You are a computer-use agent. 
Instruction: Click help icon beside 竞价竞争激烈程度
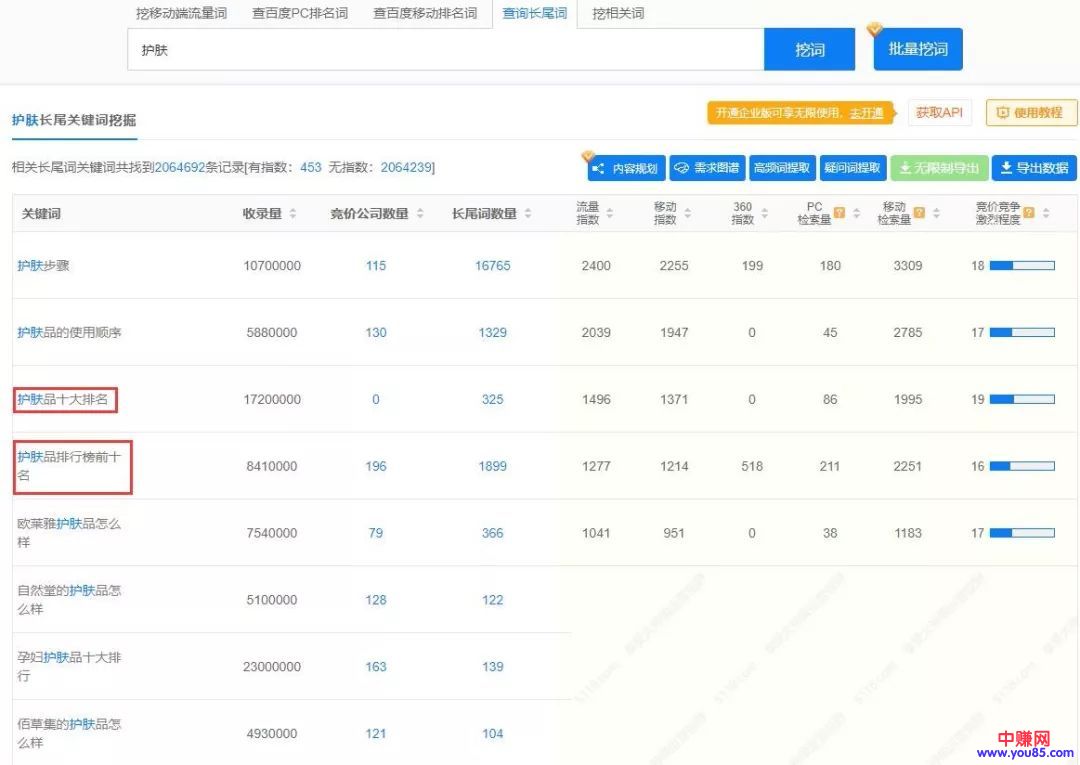pyautogui.click(x=1029, y=213)
